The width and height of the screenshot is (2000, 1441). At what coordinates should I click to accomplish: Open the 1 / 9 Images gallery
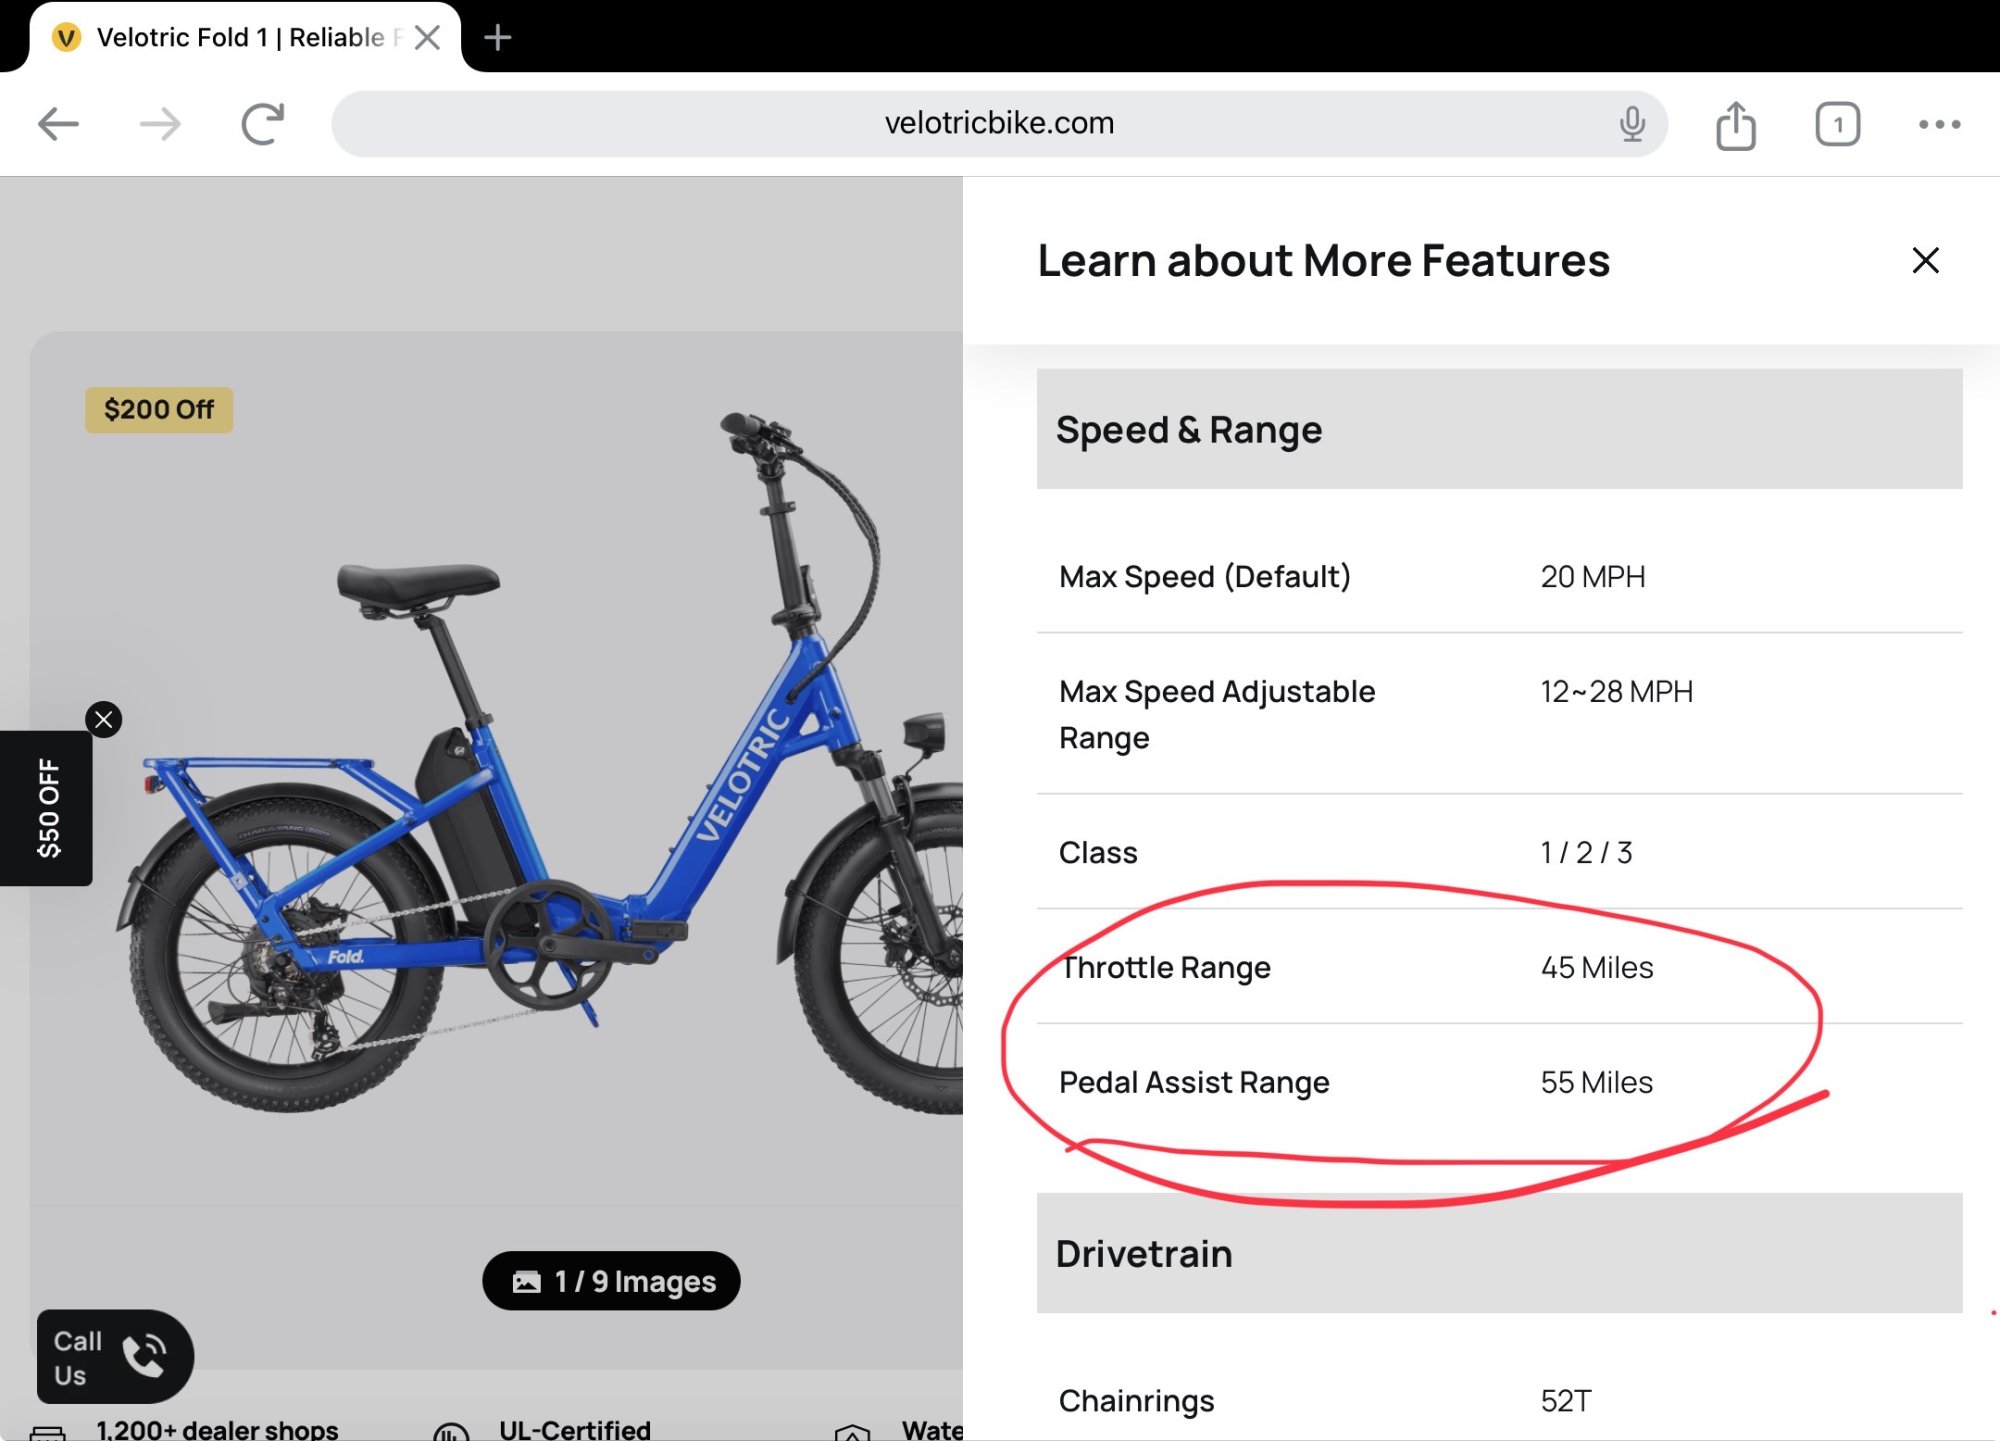coord(612,1281)
